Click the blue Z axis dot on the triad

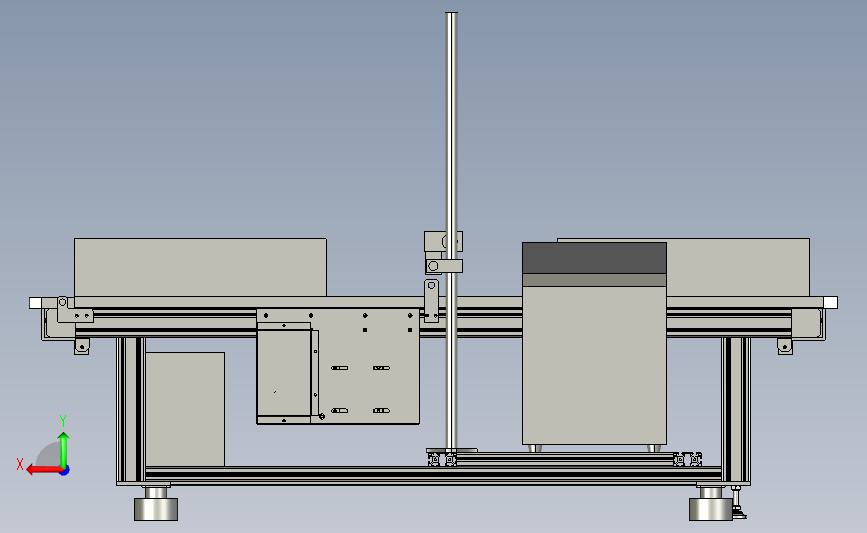(x=65, y=471)
